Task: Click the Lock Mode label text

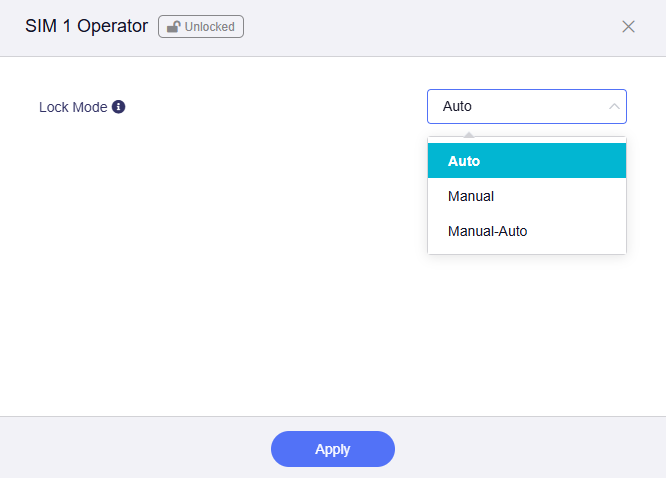Action: click(x=73, y=107)
